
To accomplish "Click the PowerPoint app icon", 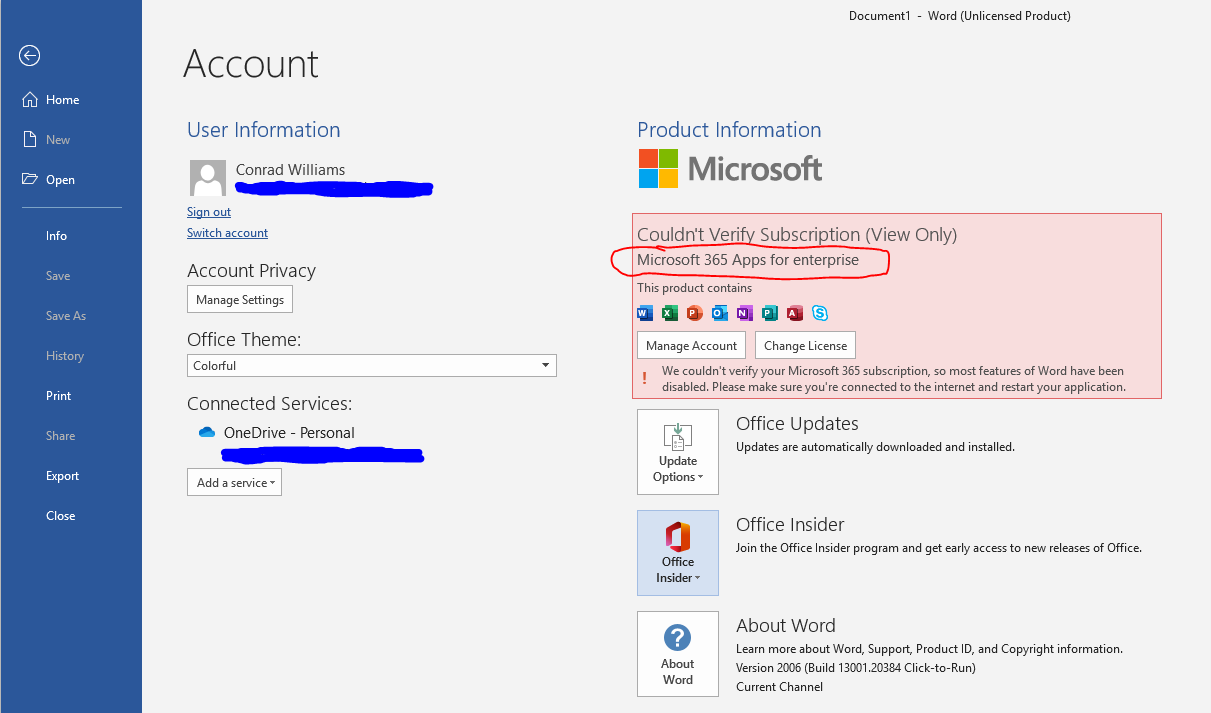I will pyautogui.click(x=695, y=313).
